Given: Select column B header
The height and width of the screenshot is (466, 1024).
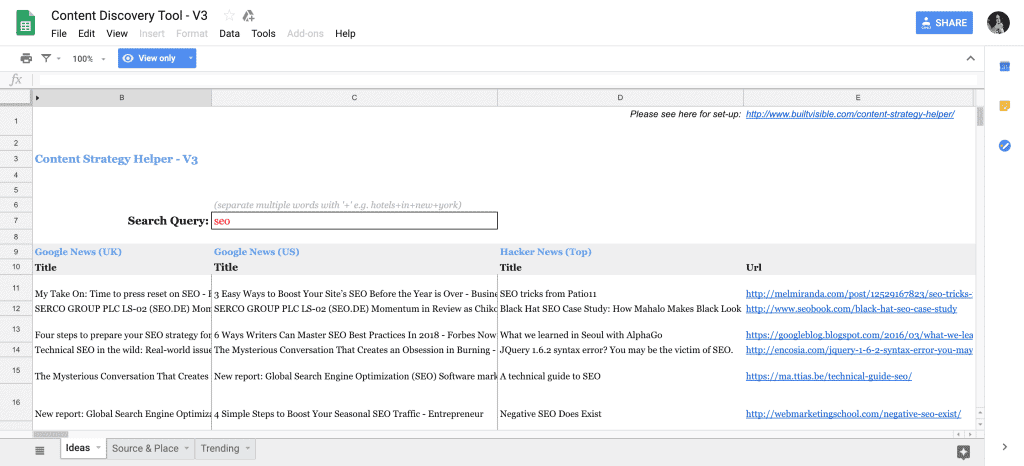Looking at the screenshot, I should point(121,98).
